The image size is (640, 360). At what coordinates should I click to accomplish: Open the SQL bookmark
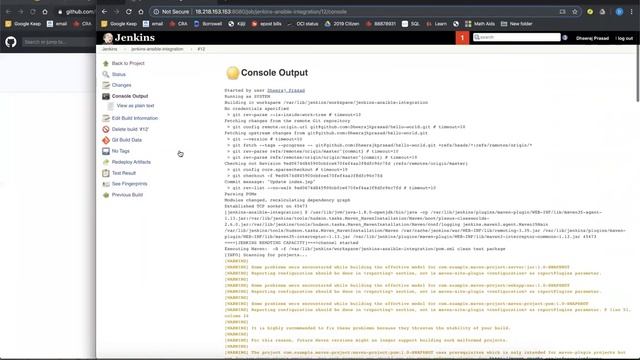coord(411,24)
